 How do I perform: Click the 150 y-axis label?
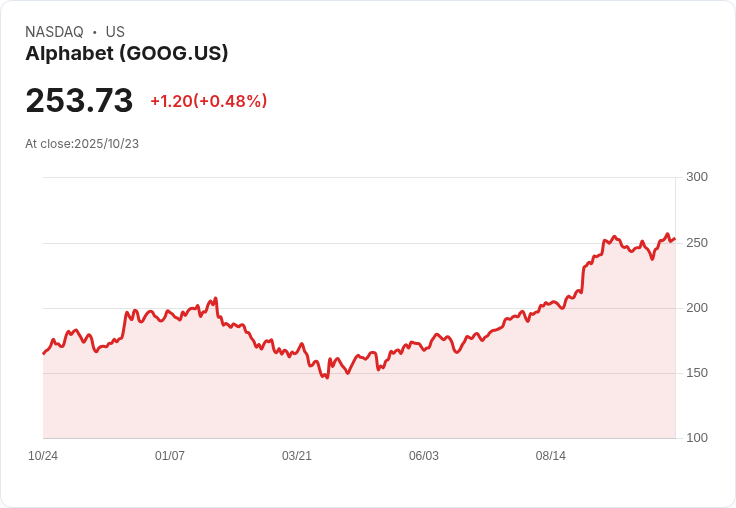[x=697, y=373]
